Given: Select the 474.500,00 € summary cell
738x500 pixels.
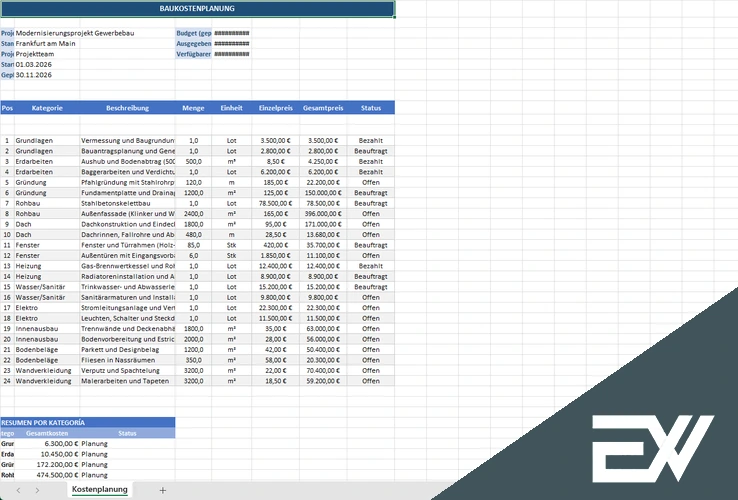Looking at the screenshot, I should tap(47, 475).
